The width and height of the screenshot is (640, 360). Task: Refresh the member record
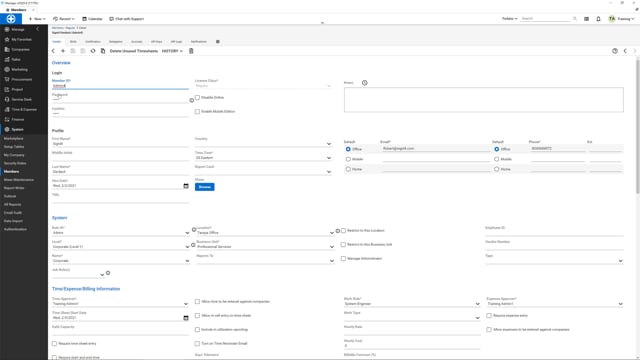click(x=93, y=51)
